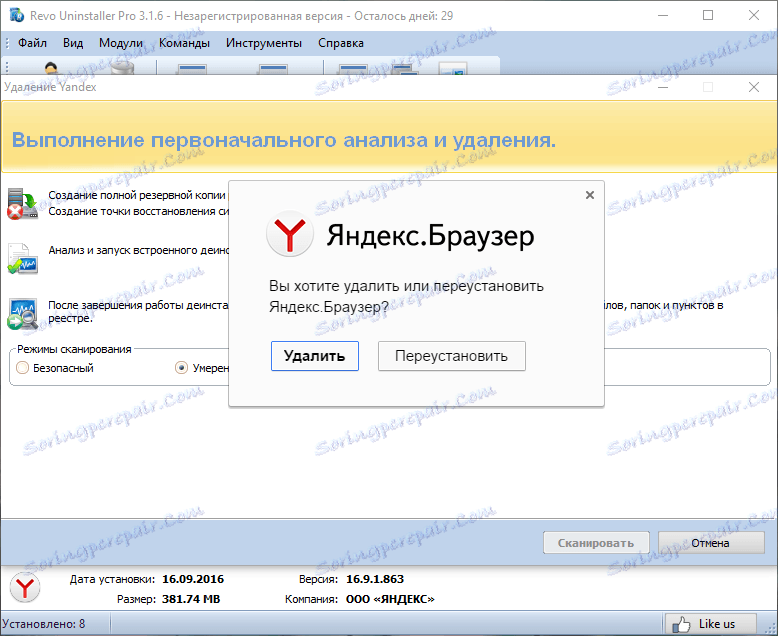Click the Yandex Browser logo in dialog
The height and width of the screenshot is (636, 778).
(290, 234)
